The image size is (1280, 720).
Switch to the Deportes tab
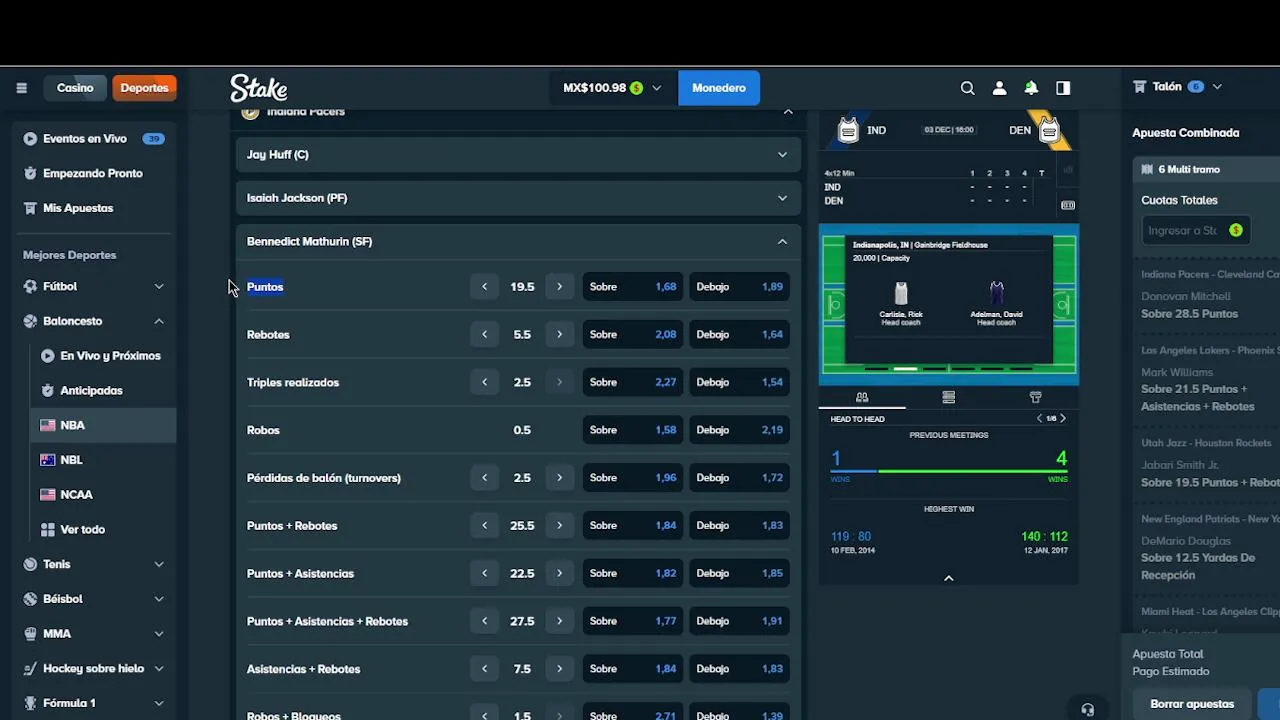point(144,88)
